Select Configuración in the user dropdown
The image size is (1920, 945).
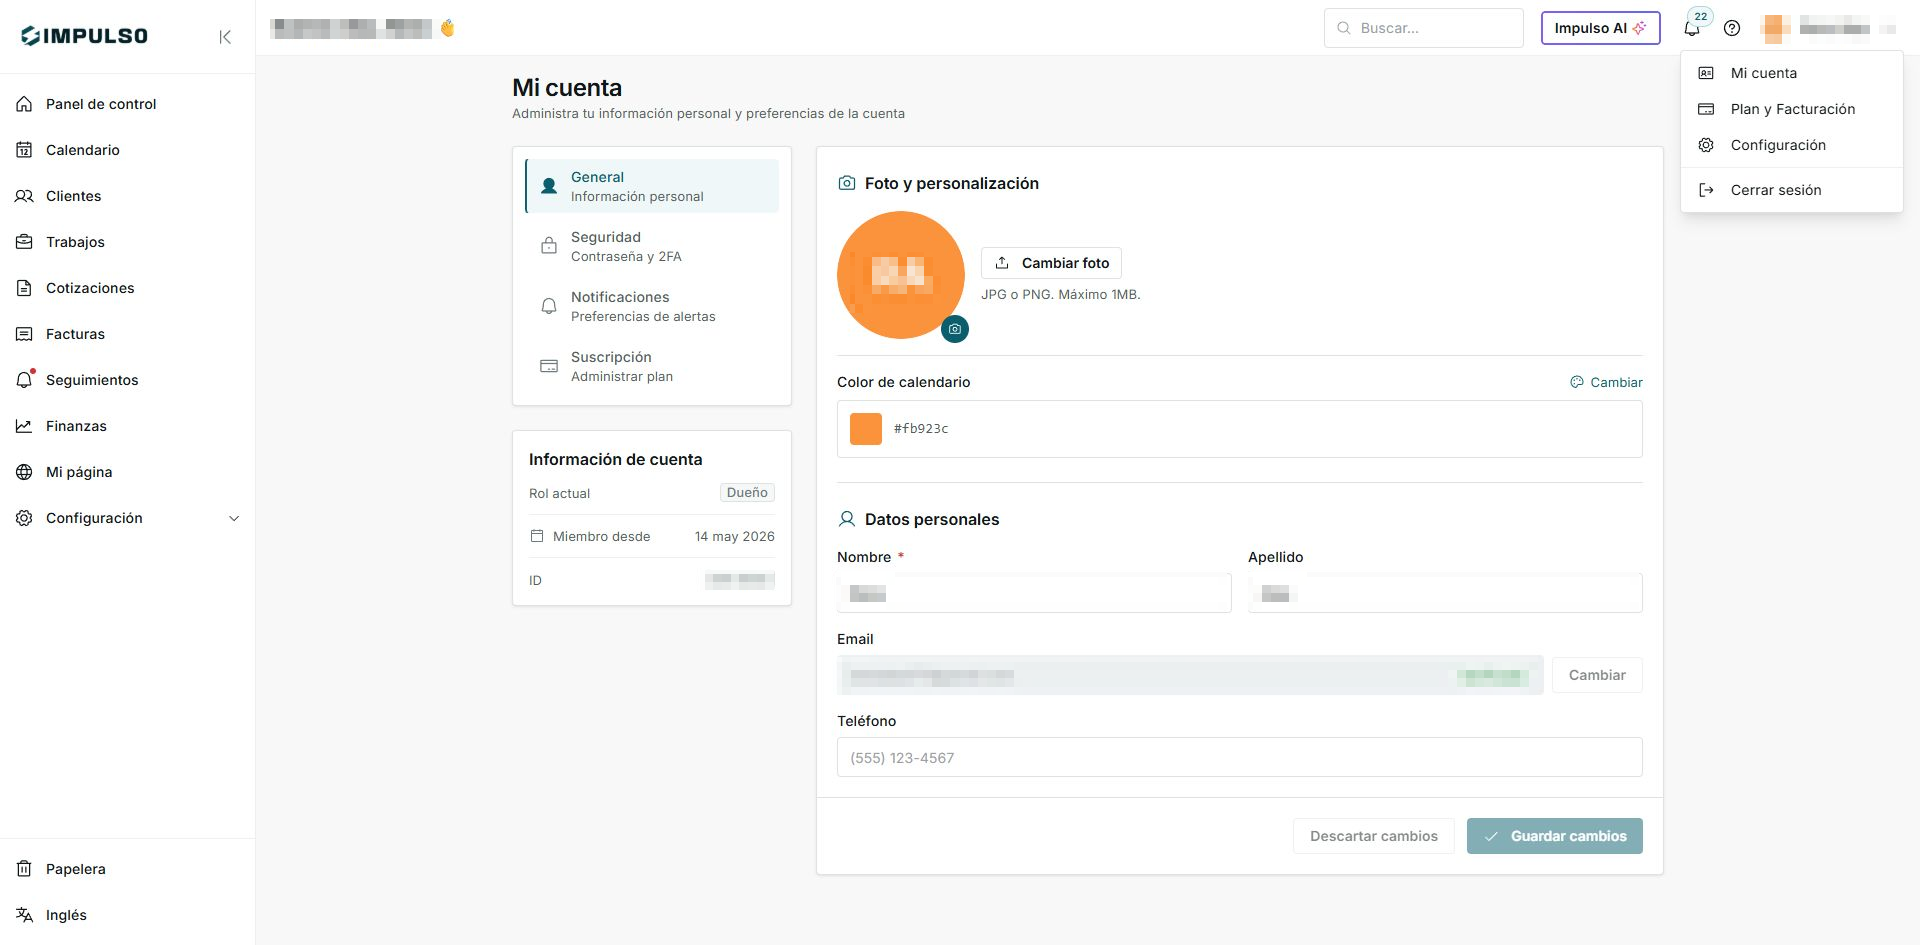(1791, 145)
